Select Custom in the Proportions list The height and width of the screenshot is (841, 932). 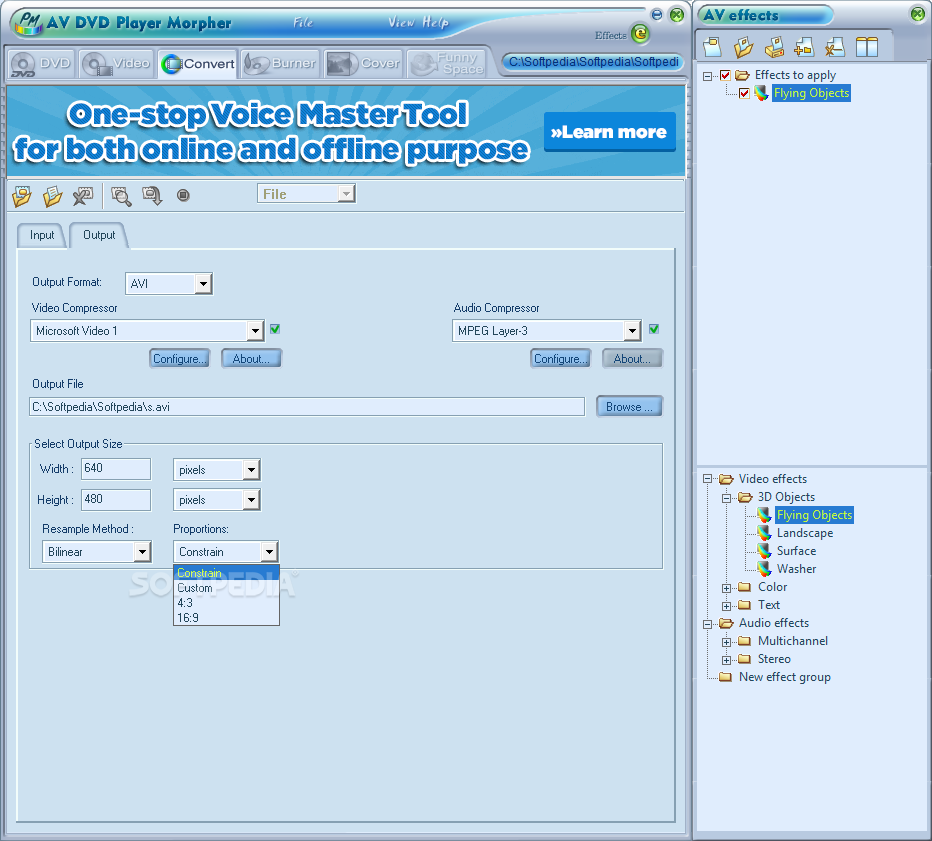[x=226, y=588]
